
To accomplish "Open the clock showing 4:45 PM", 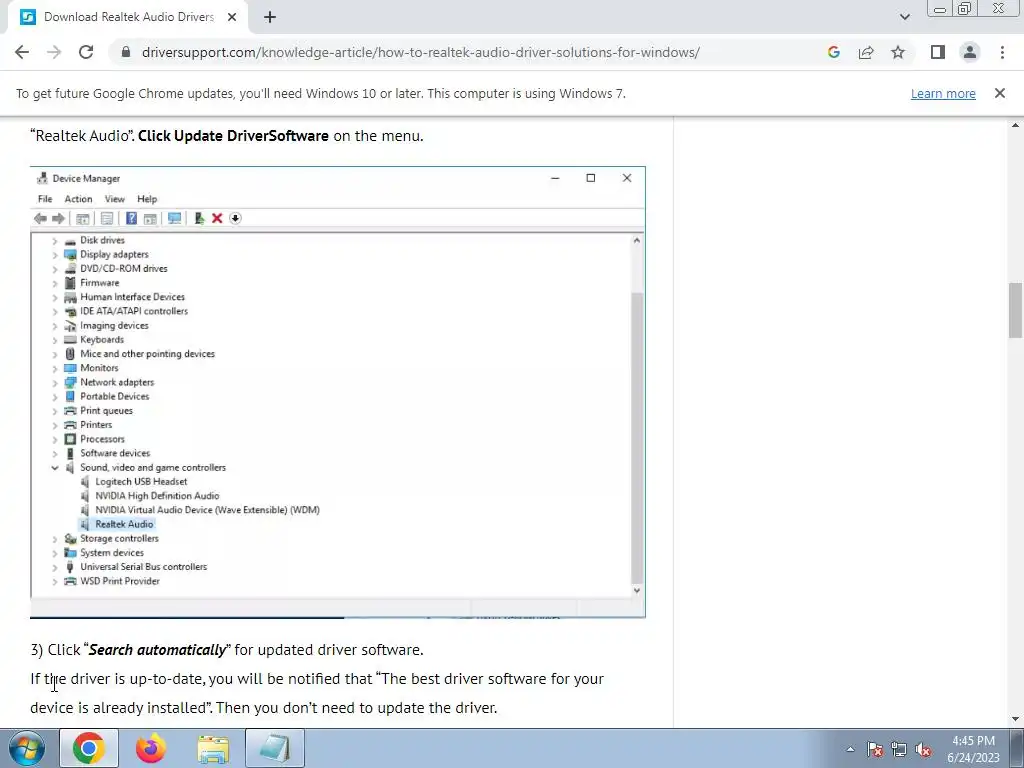I will (973, 749).
